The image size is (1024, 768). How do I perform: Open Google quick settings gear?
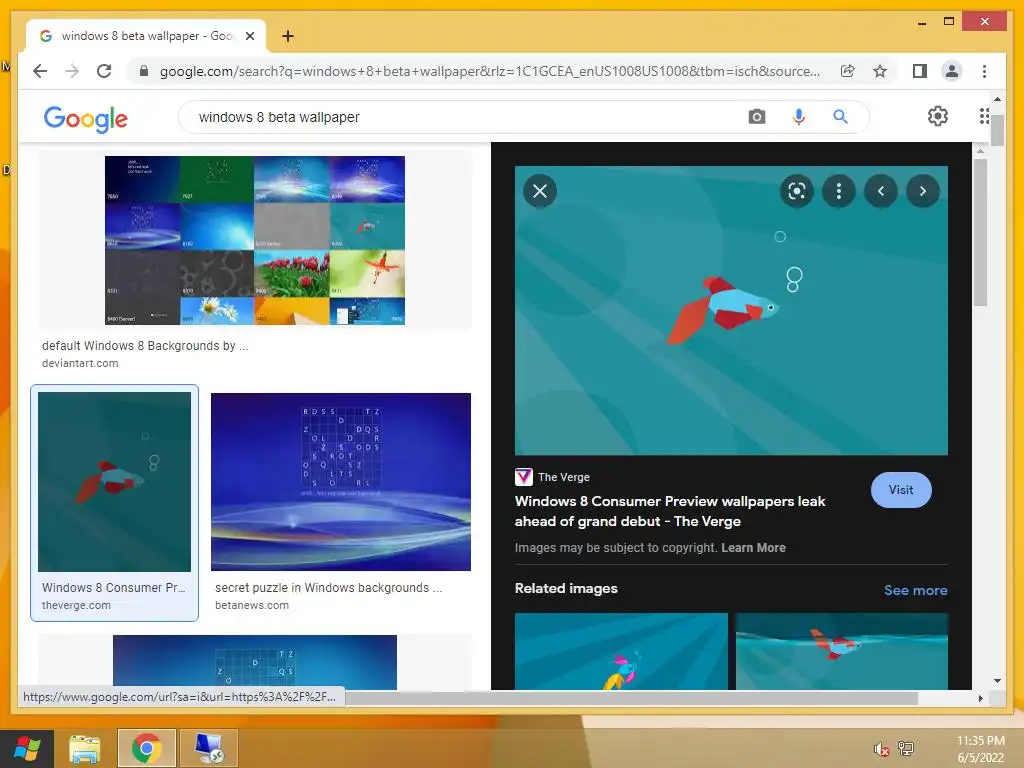[938, 116]
